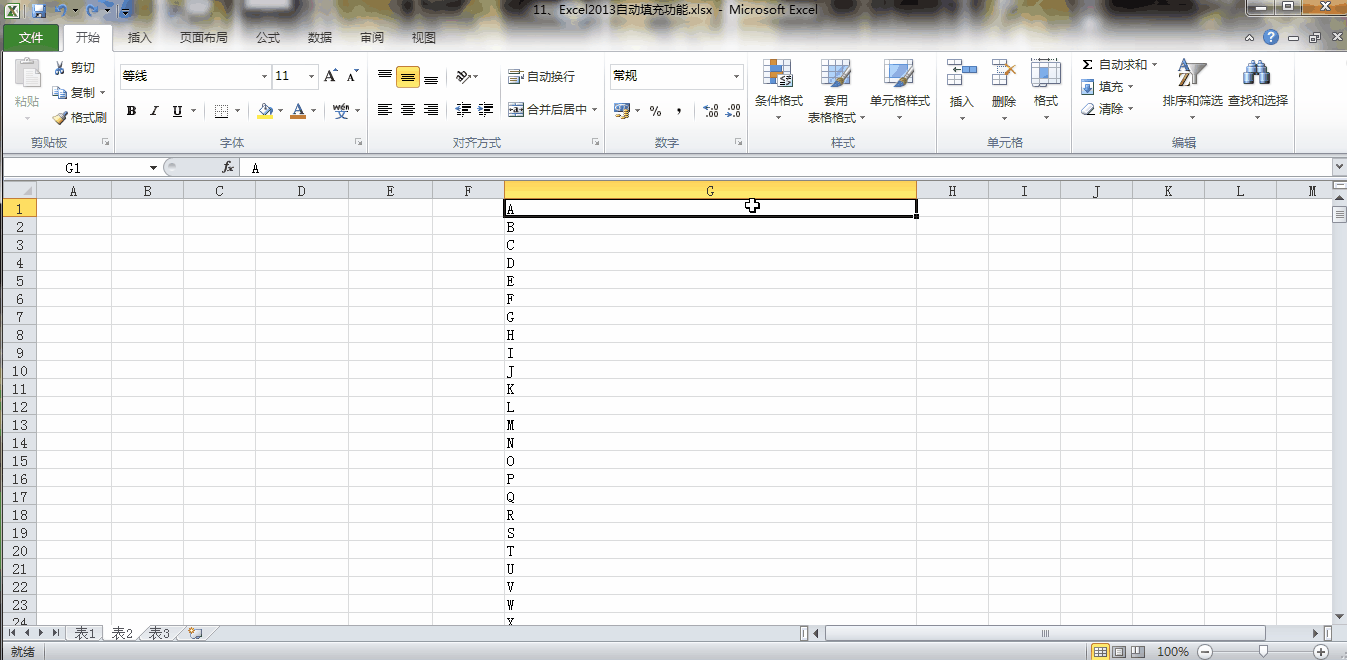Image resolution: width=1347 pixels, height=660 pixels.
Task: Click Delete cells (删除)
Action: click(1003, 90)
